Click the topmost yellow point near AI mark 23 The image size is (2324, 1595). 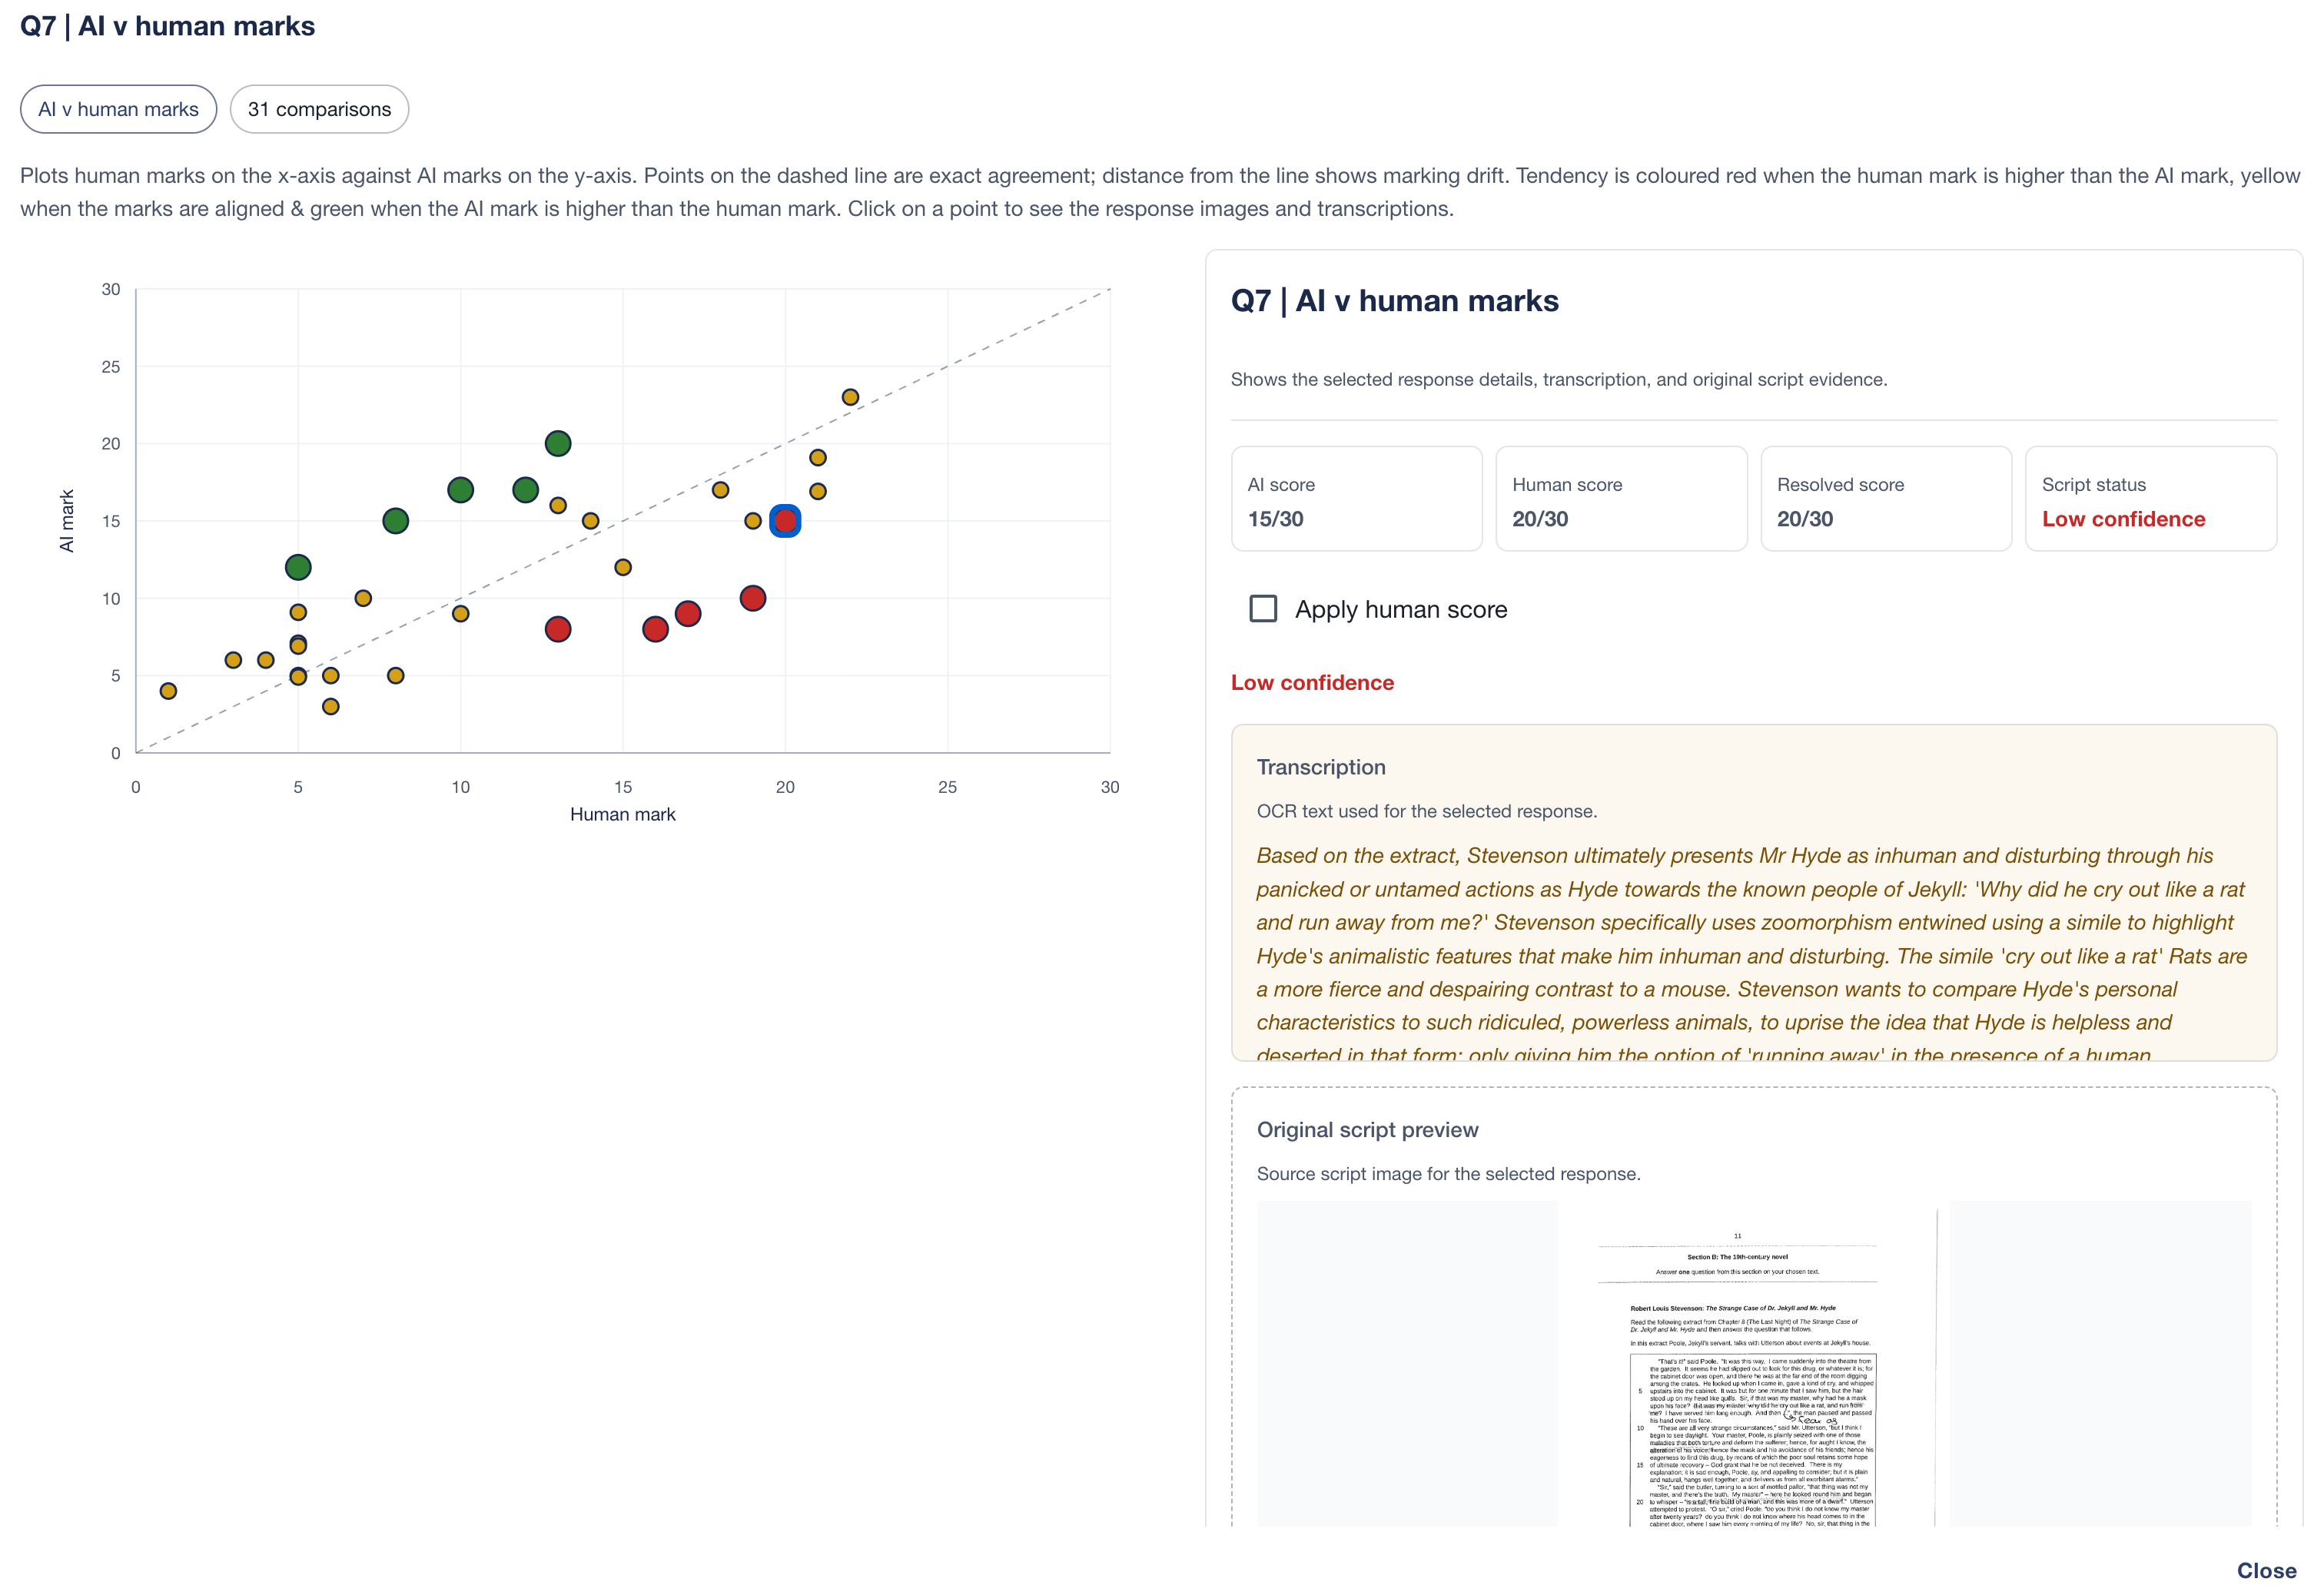[850, 397]
